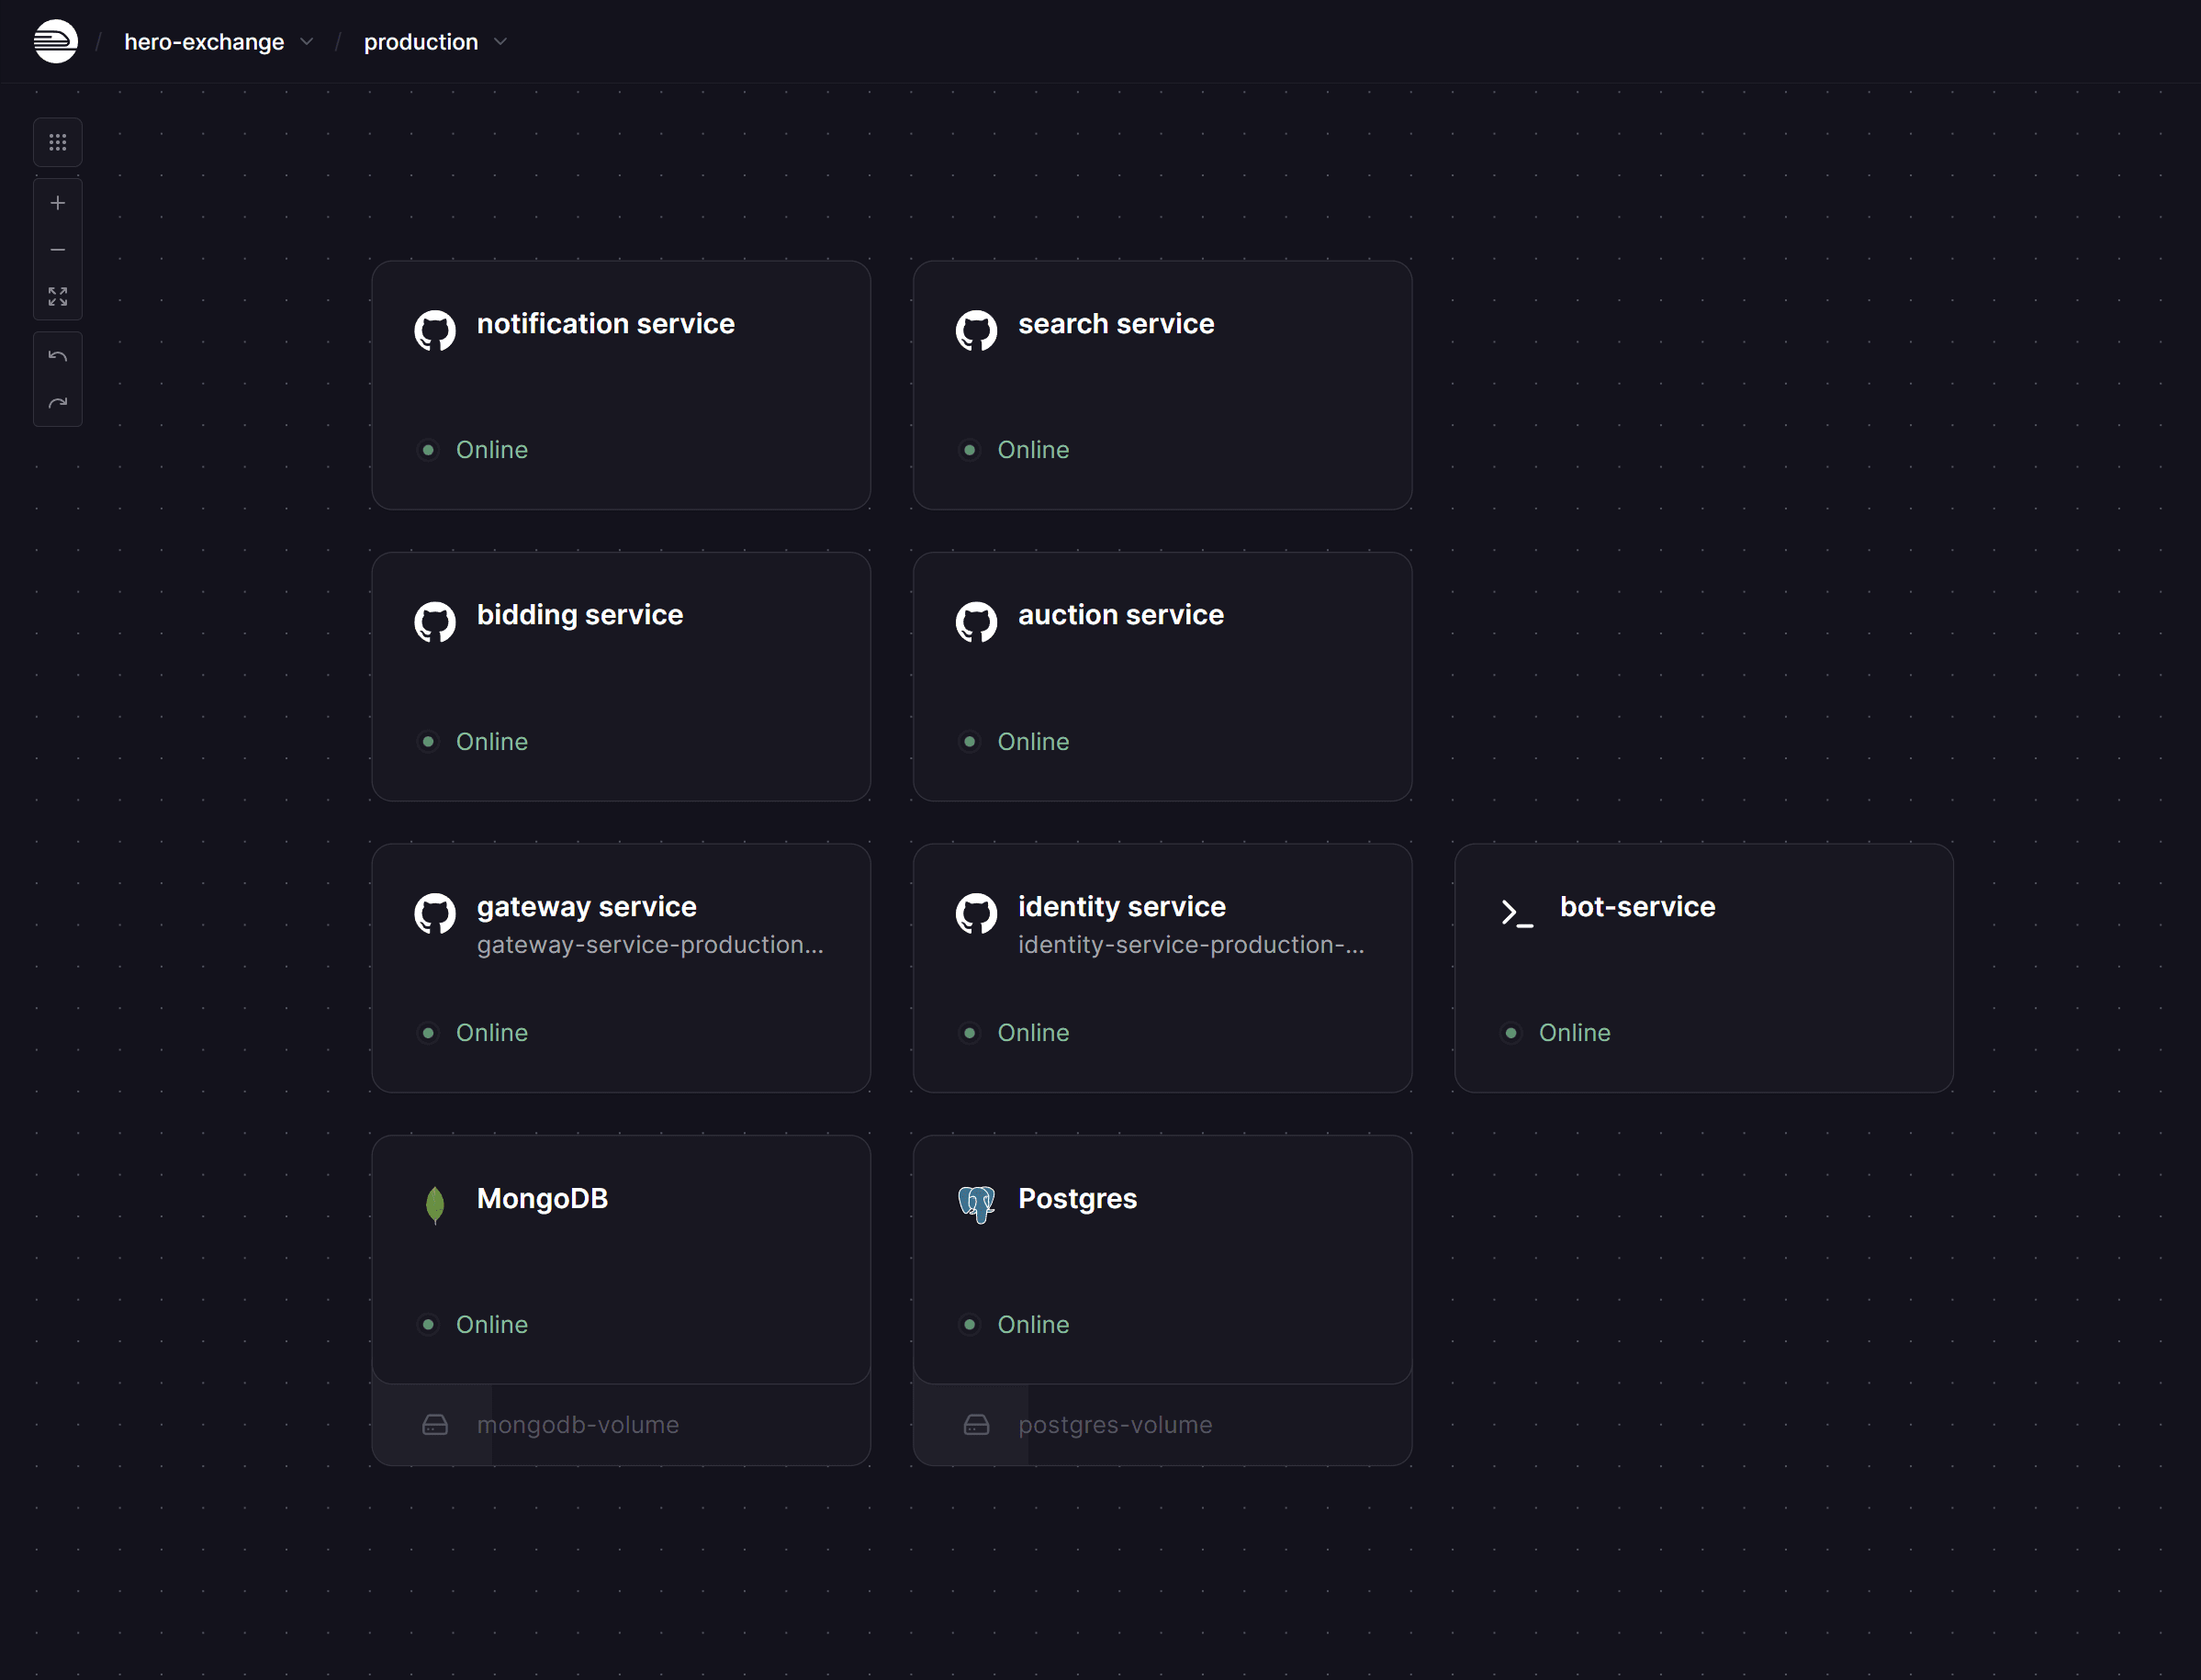
Task: Open the bidding service card
Action: point(620,676)
